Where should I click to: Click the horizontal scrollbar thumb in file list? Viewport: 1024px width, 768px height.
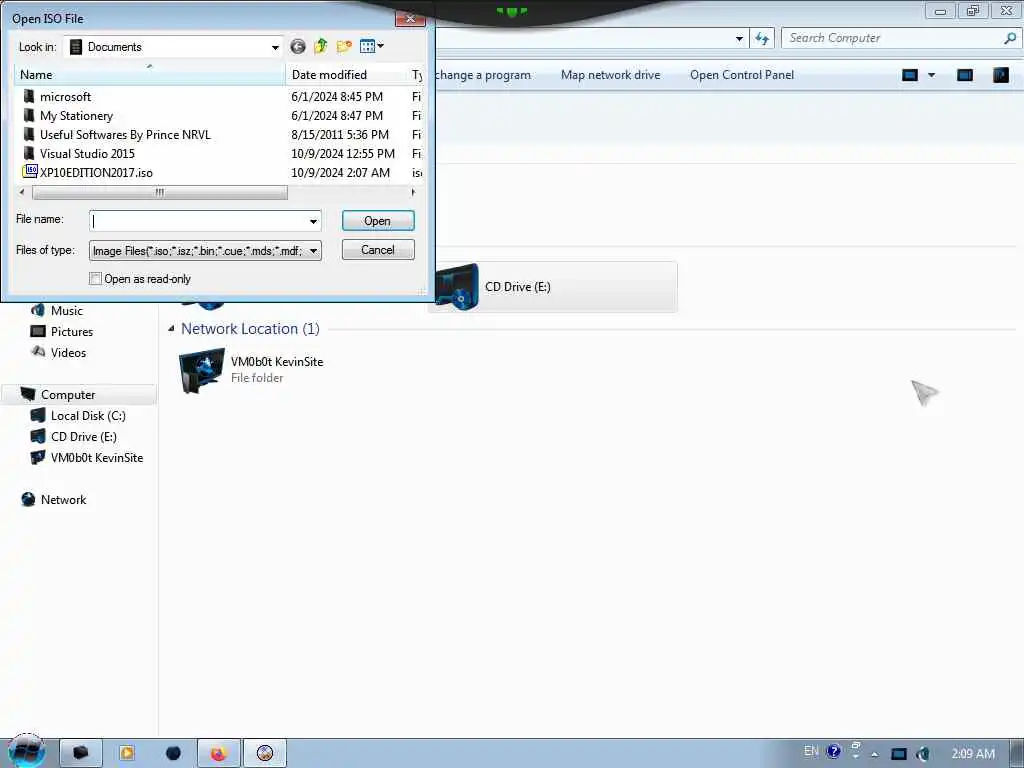[x=159, y=192]
